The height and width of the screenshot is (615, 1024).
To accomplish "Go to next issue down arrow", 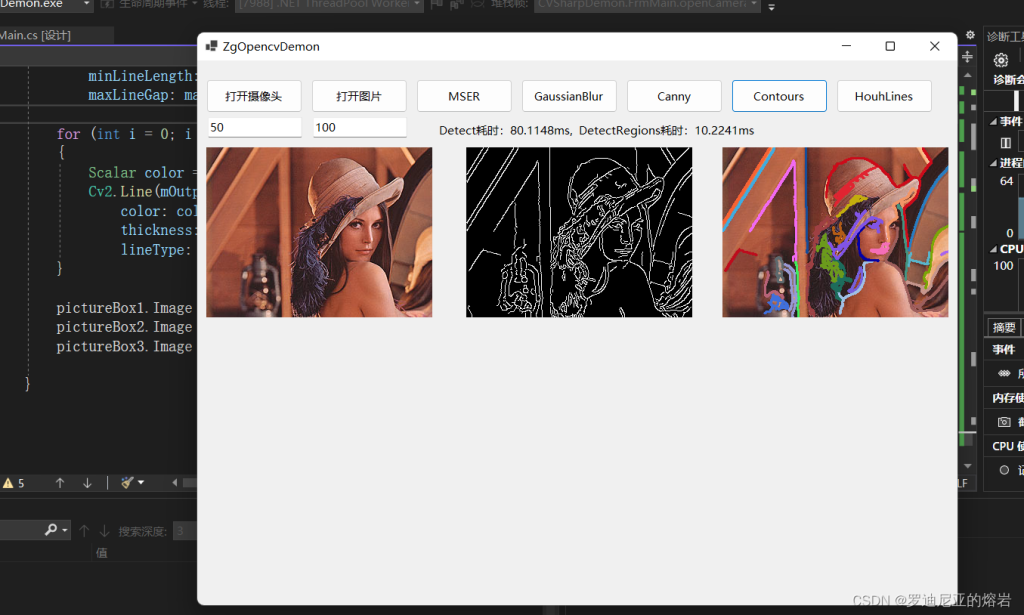I will (87, 482).
